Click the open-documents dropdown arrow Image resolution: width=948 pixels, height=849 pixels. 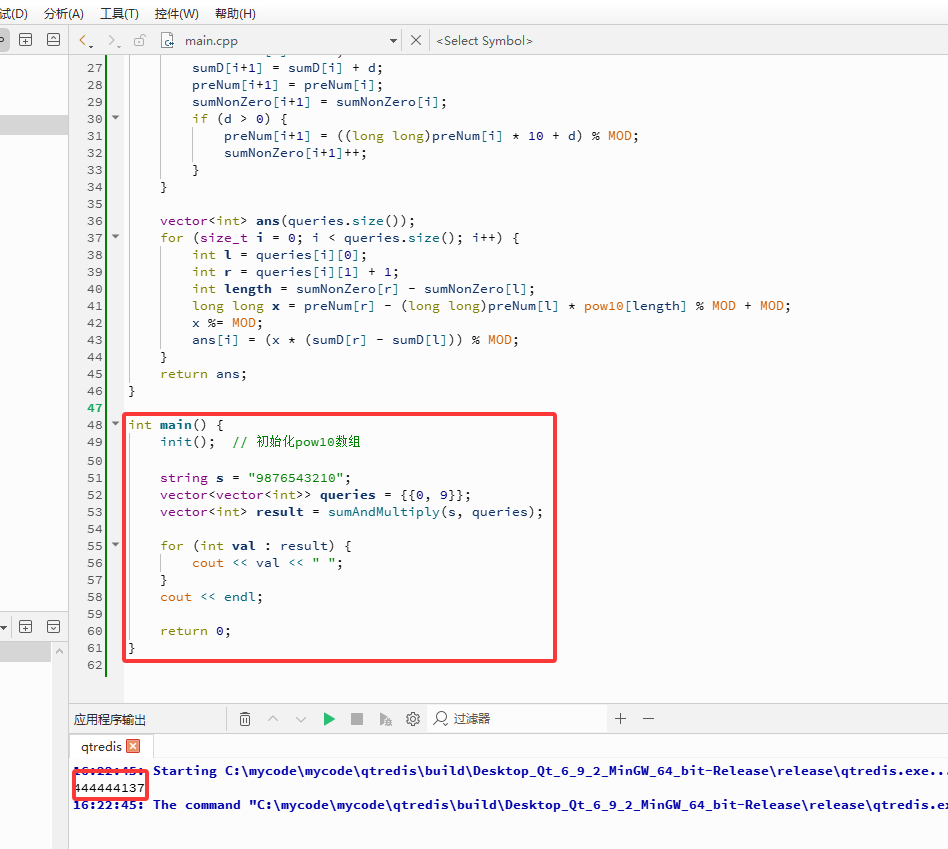[x=393, y=41]
